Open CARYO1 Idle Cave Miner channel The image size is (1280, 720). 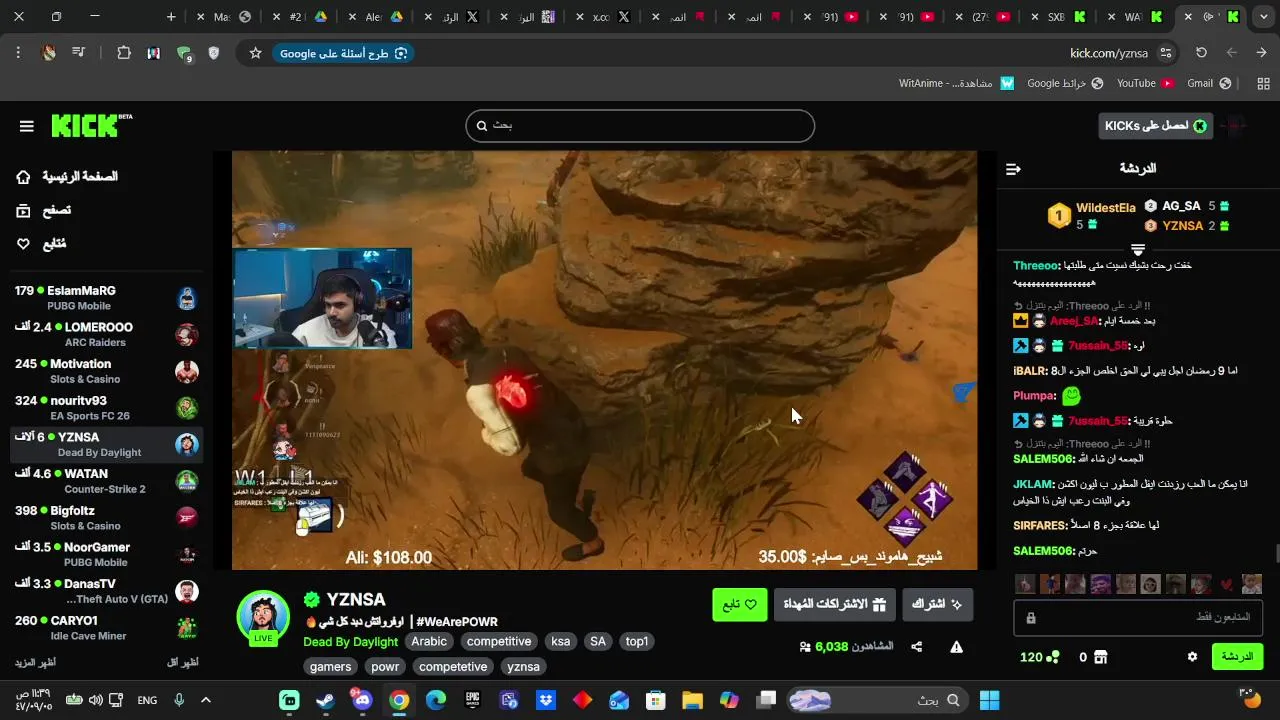106,628
